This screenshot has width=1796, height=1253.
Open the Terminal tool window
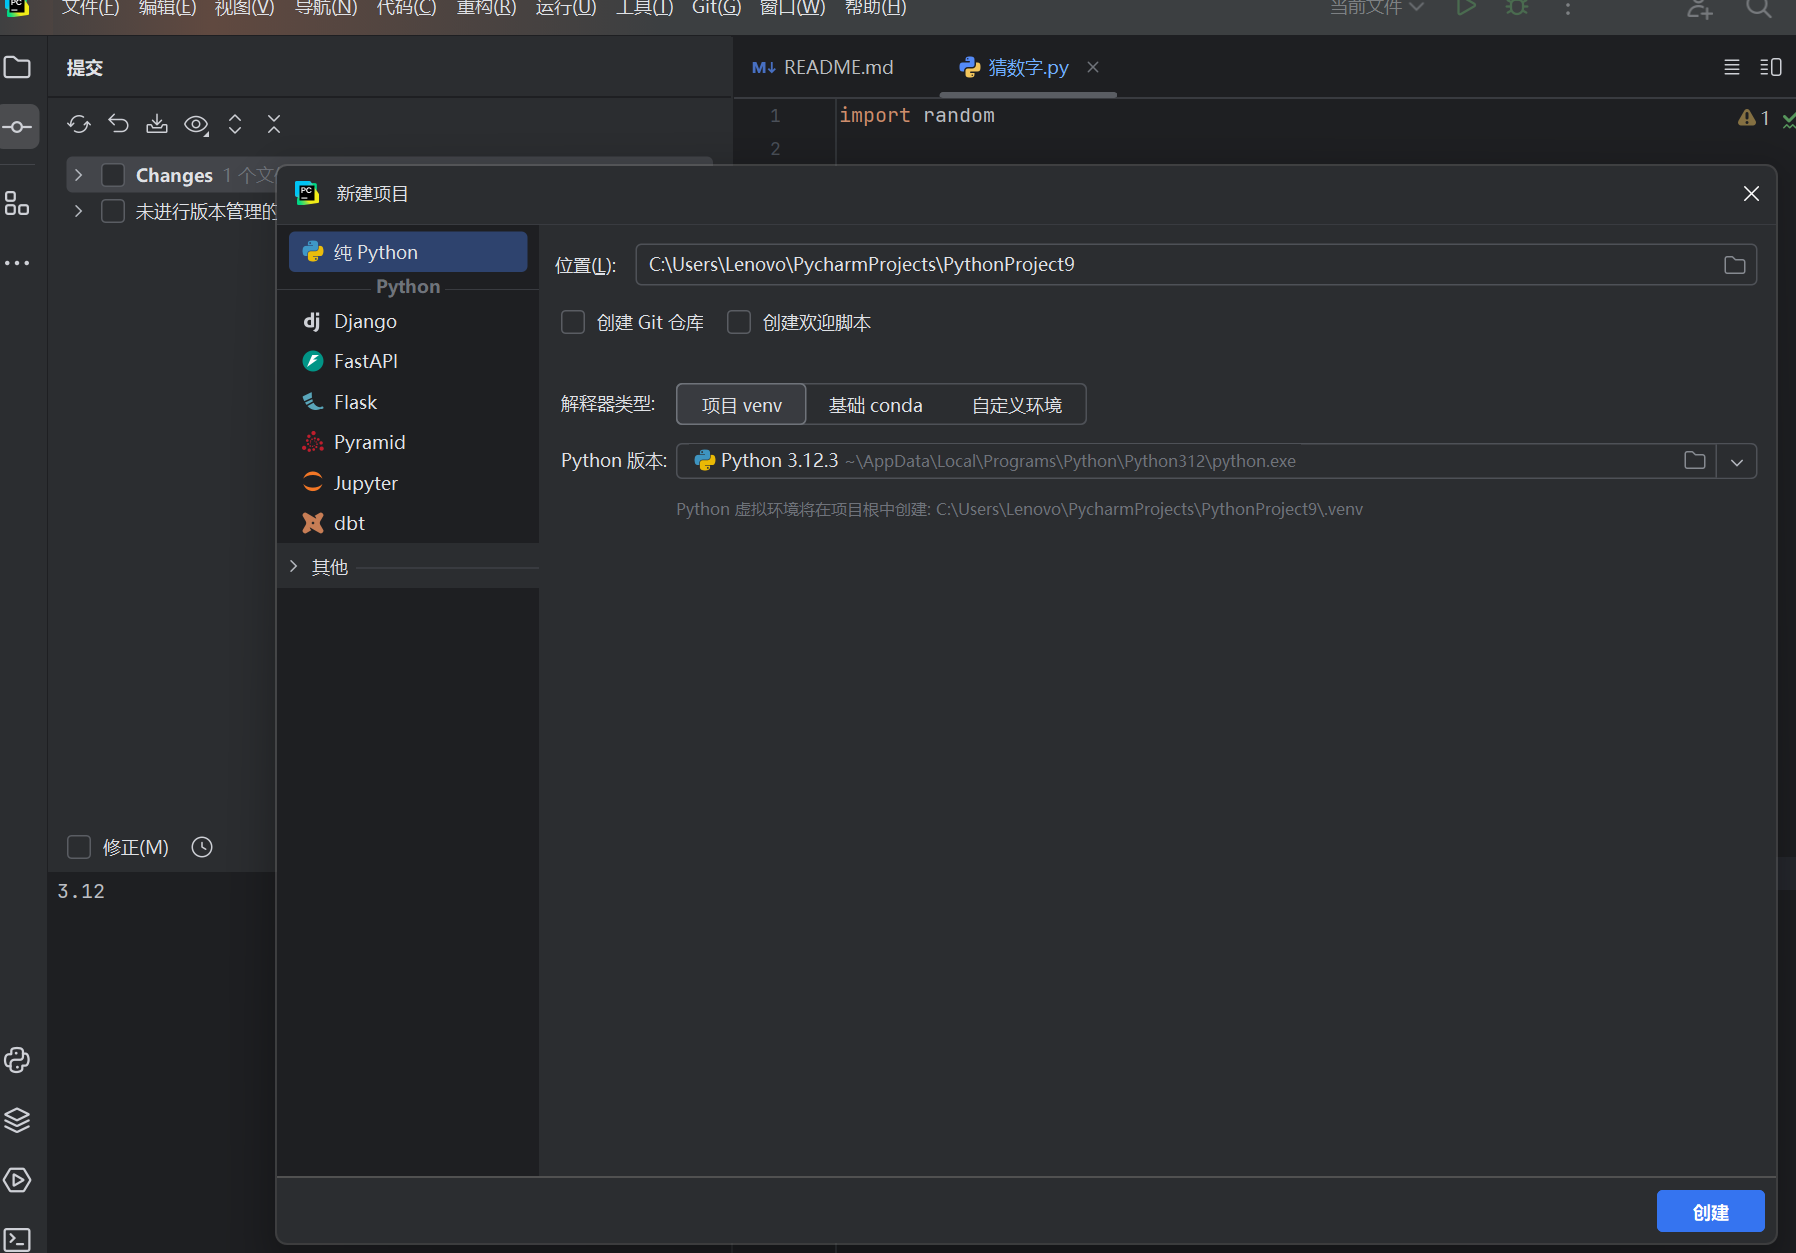[17, 1240]
